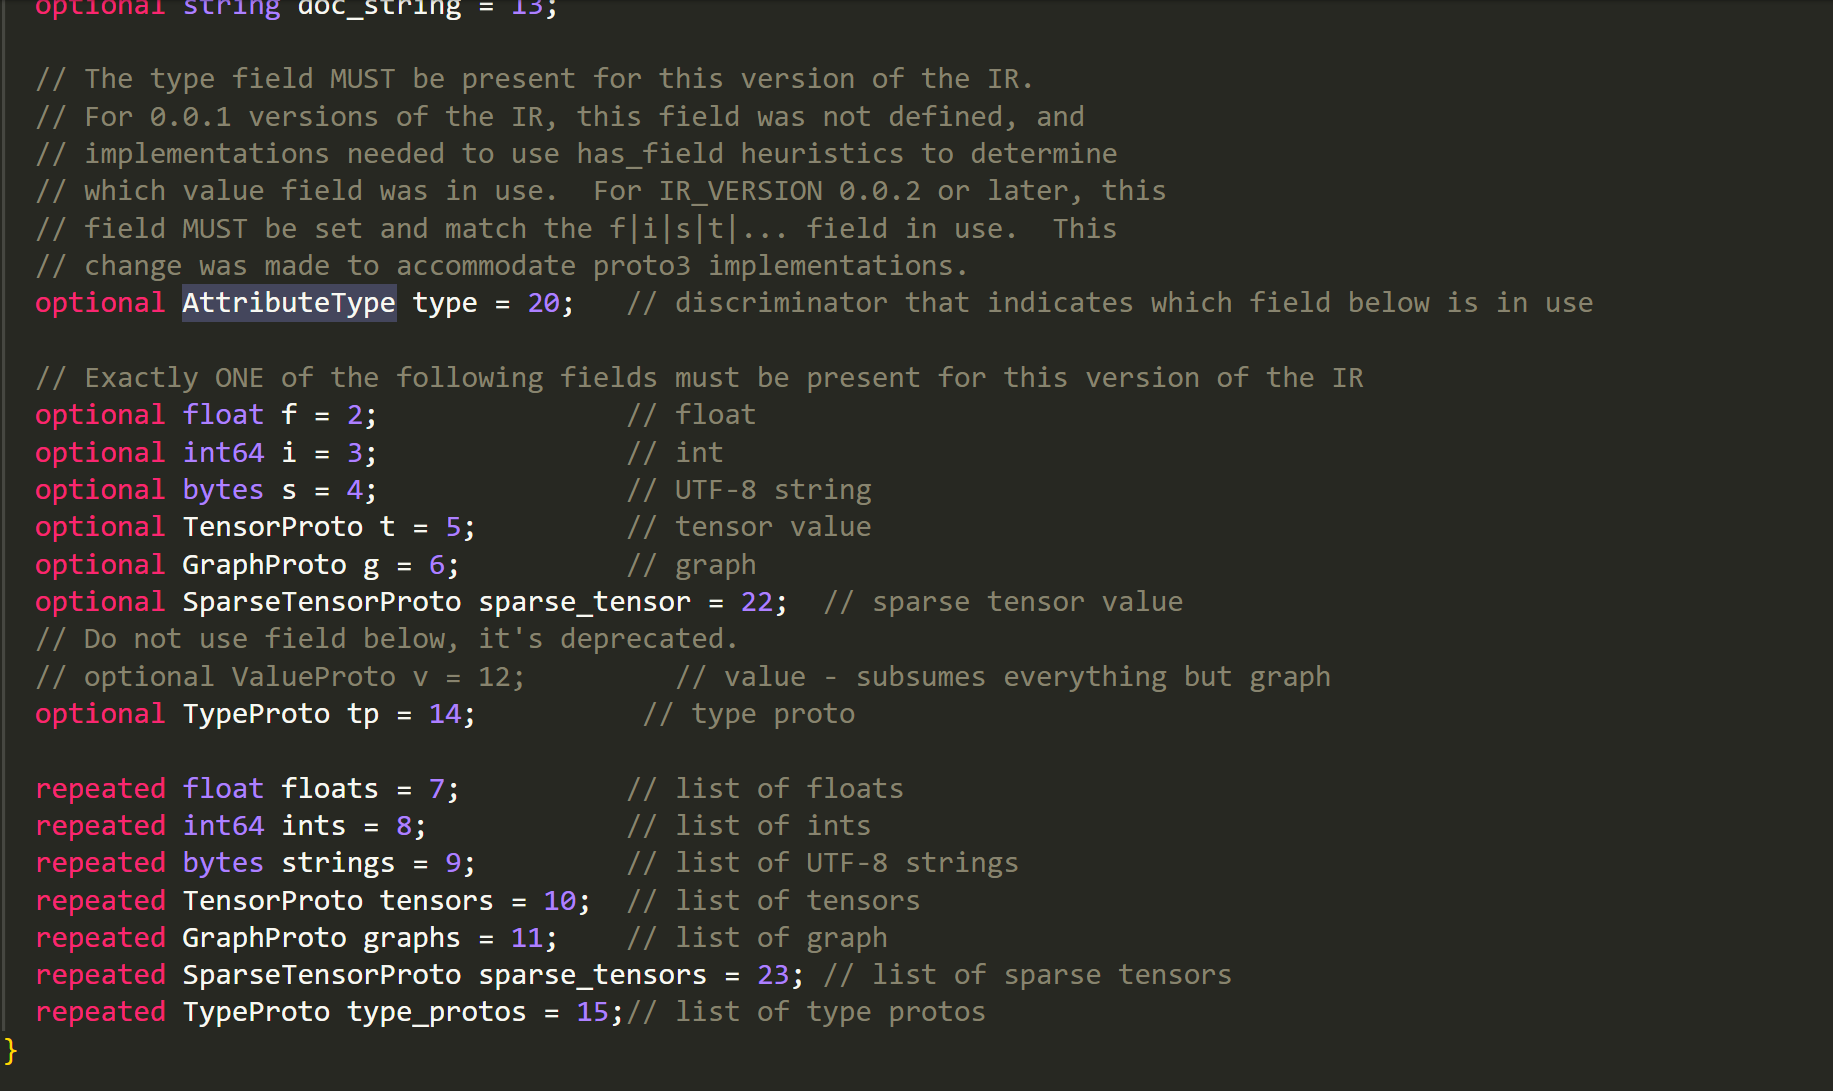Click the sparse_tensors repeated field name
The image size is (1833, 1091).
tap(592, 975)
